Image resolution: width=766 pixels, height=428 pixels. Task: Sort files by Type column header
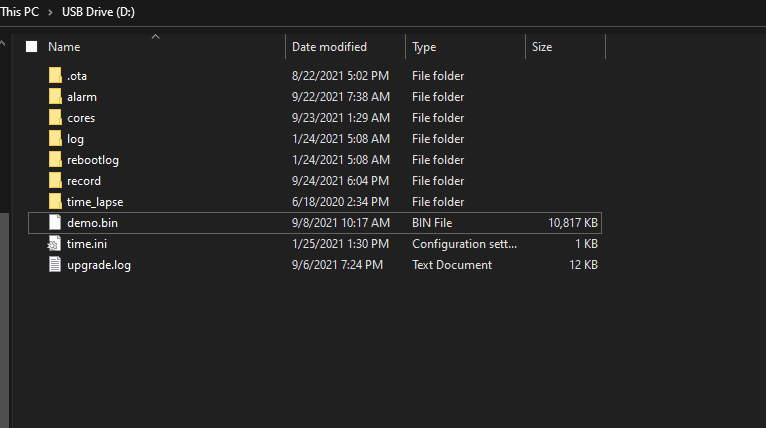pyautogui.click(x=424, y=47)
